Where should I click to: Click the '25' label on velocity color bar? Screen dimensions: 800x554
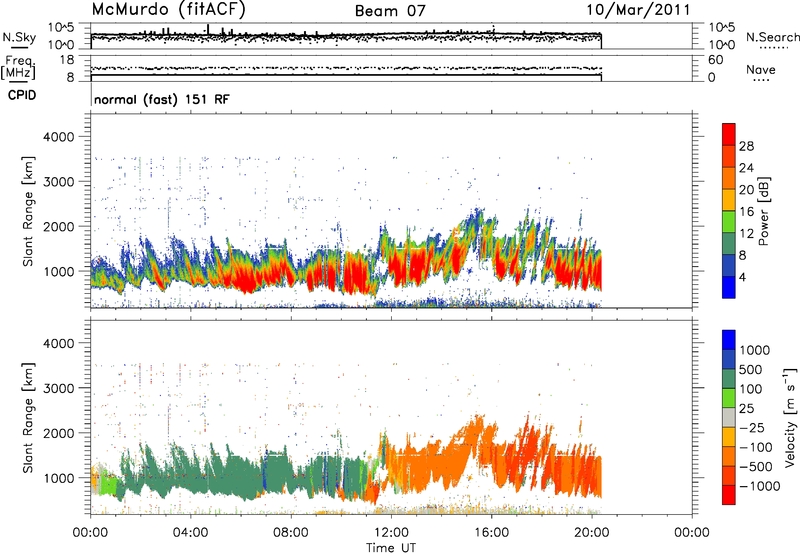(x=747, y=409)
